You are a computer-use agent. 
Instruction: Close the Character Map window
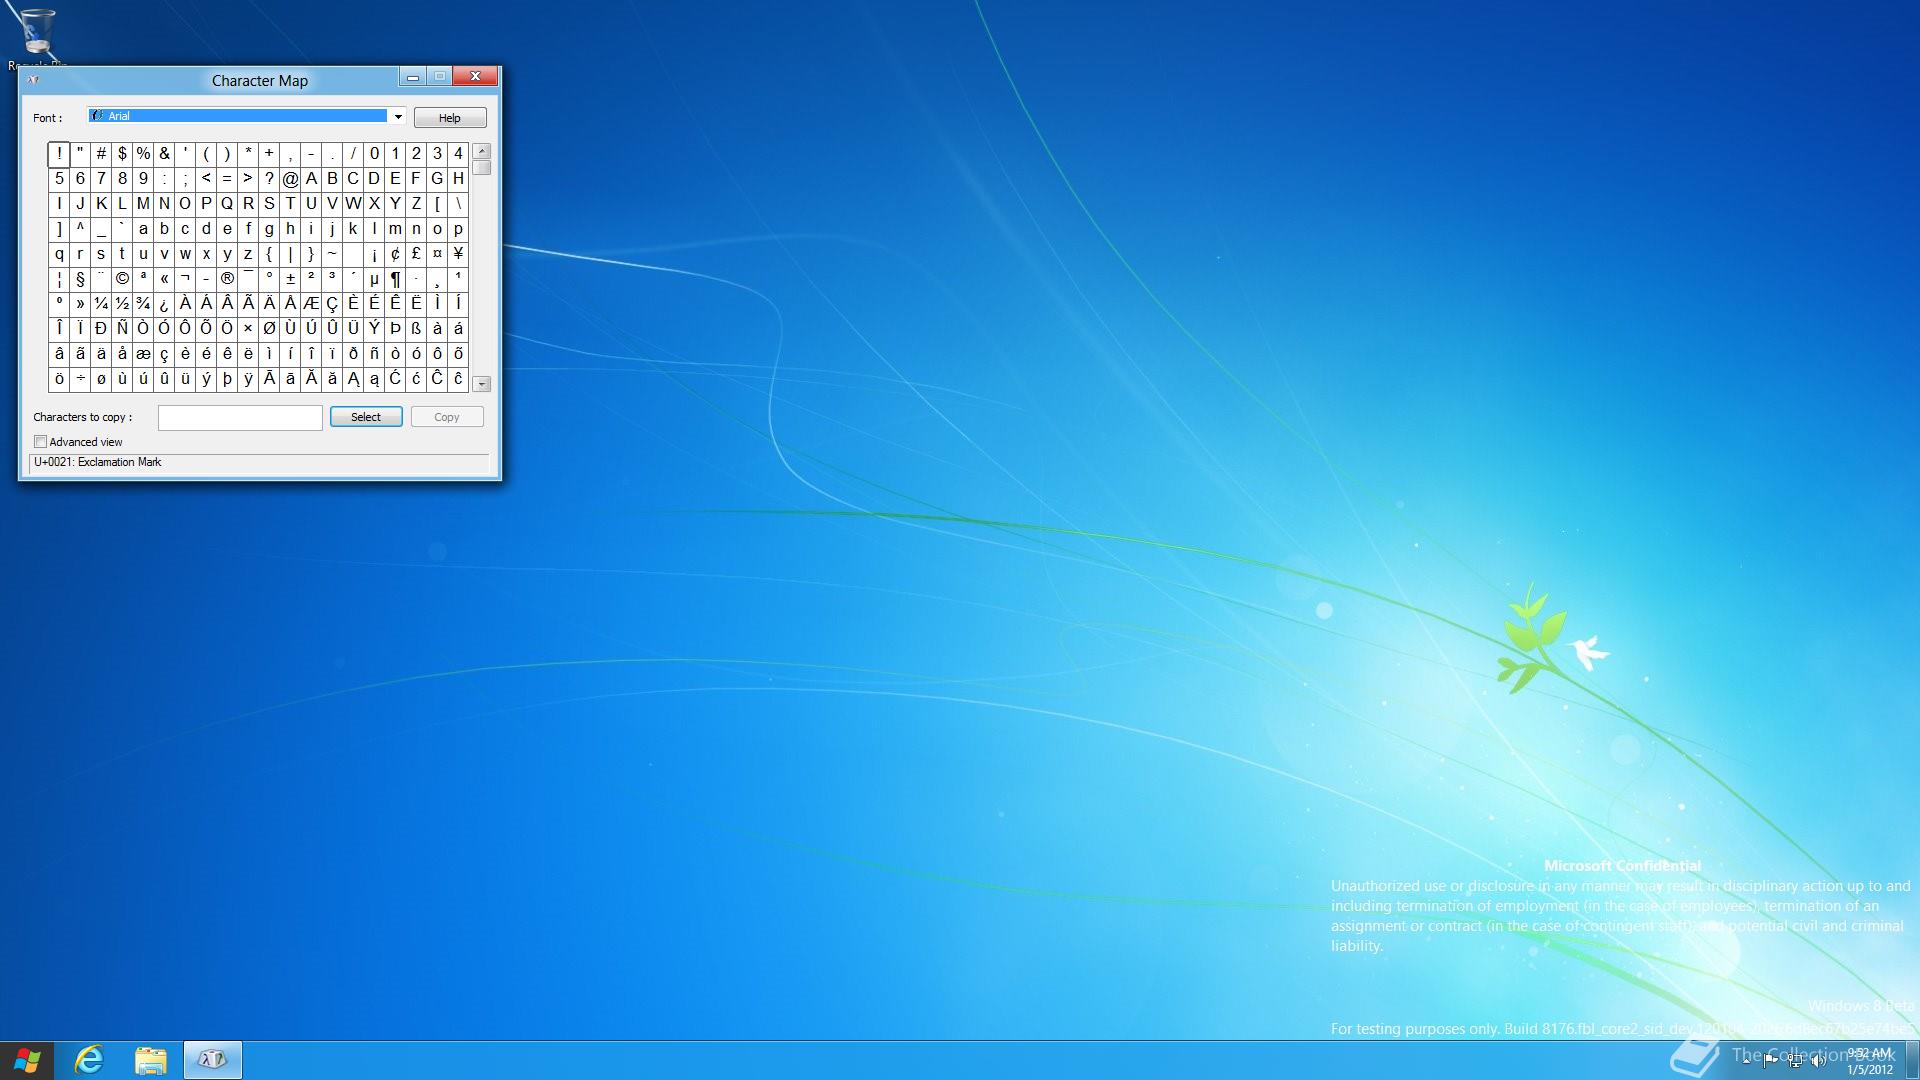coord(476,76)
